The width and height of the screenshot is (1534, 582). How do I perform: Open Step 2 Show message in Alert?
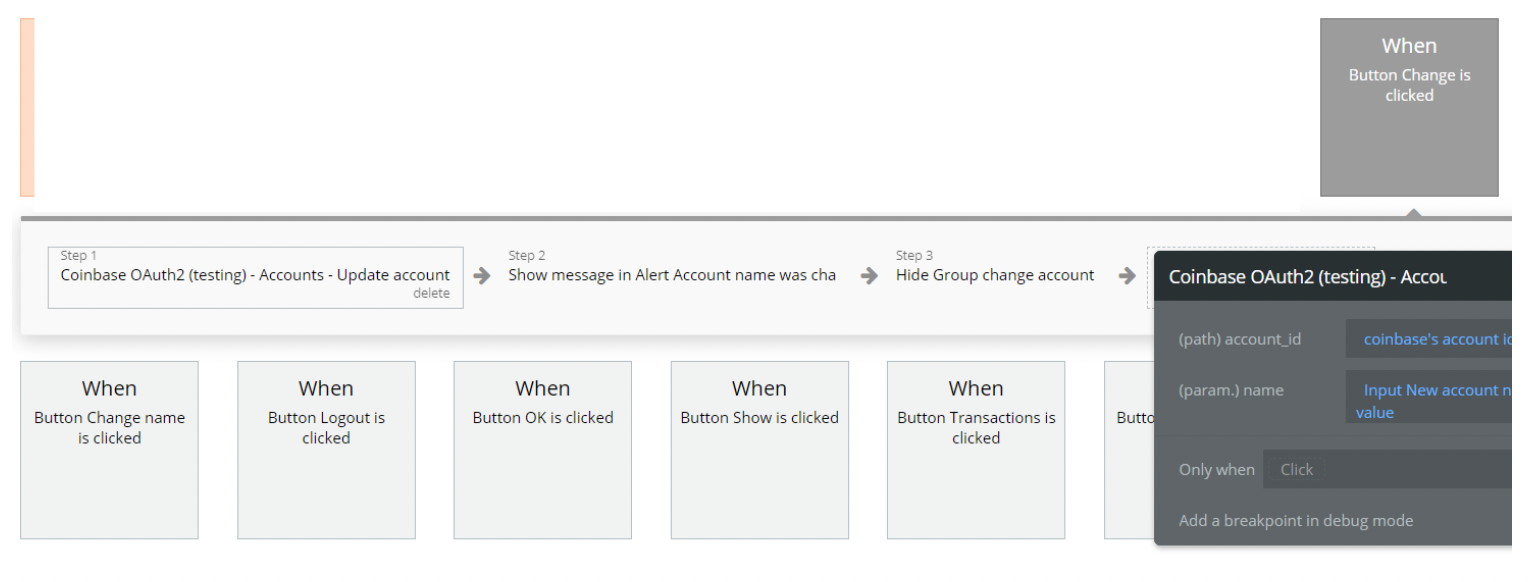[x=671, y=275]
